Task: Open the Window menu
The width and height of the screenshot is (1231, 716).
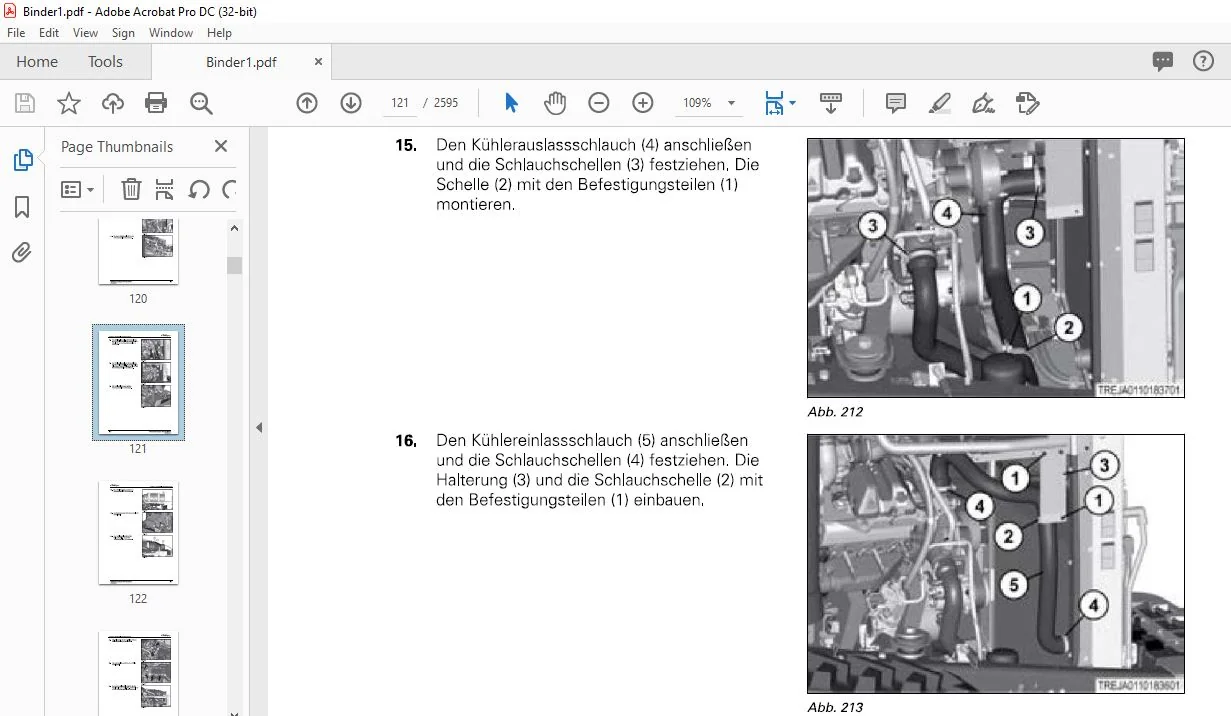Action: (171, 33)
